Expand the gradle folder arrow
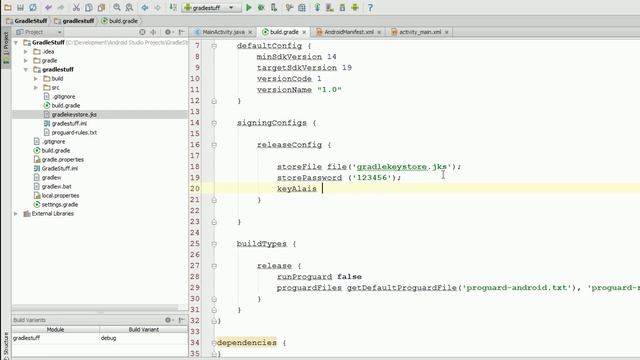The image size is (640, 360). coord(26,60)
